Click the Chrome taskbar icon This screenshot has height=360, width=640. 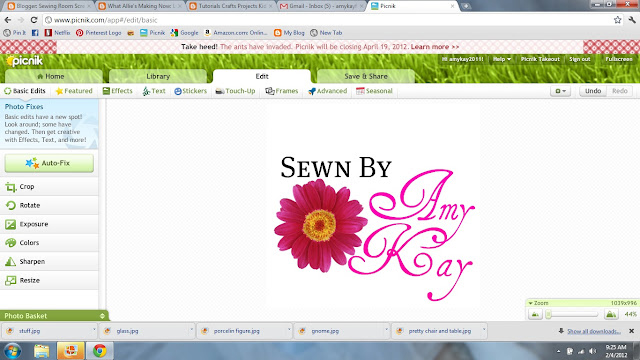[100, 351]
